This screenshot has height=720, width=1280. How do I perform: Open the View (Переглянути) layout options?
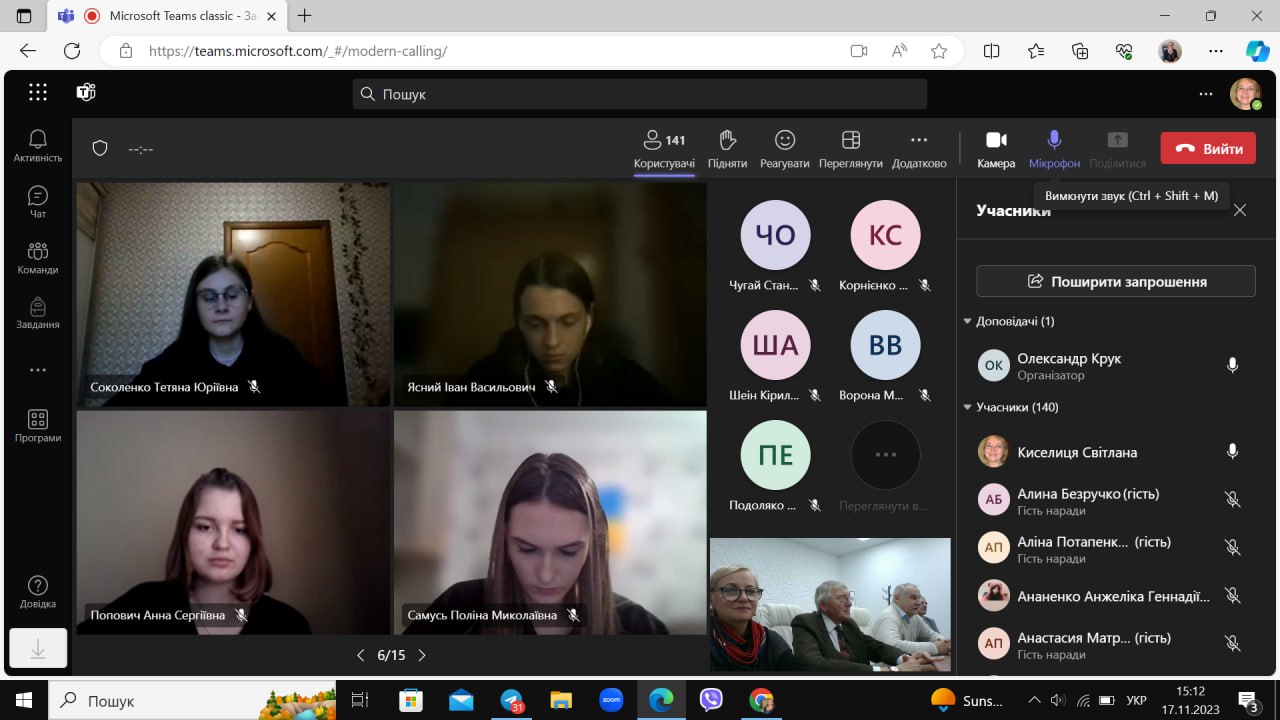(850, 148)
